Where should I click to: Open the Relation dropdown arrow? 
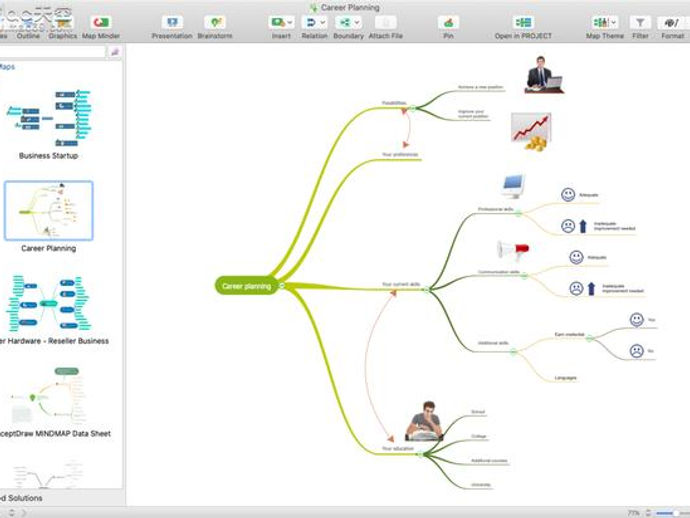pyautogui.click(x=323, y=22)
